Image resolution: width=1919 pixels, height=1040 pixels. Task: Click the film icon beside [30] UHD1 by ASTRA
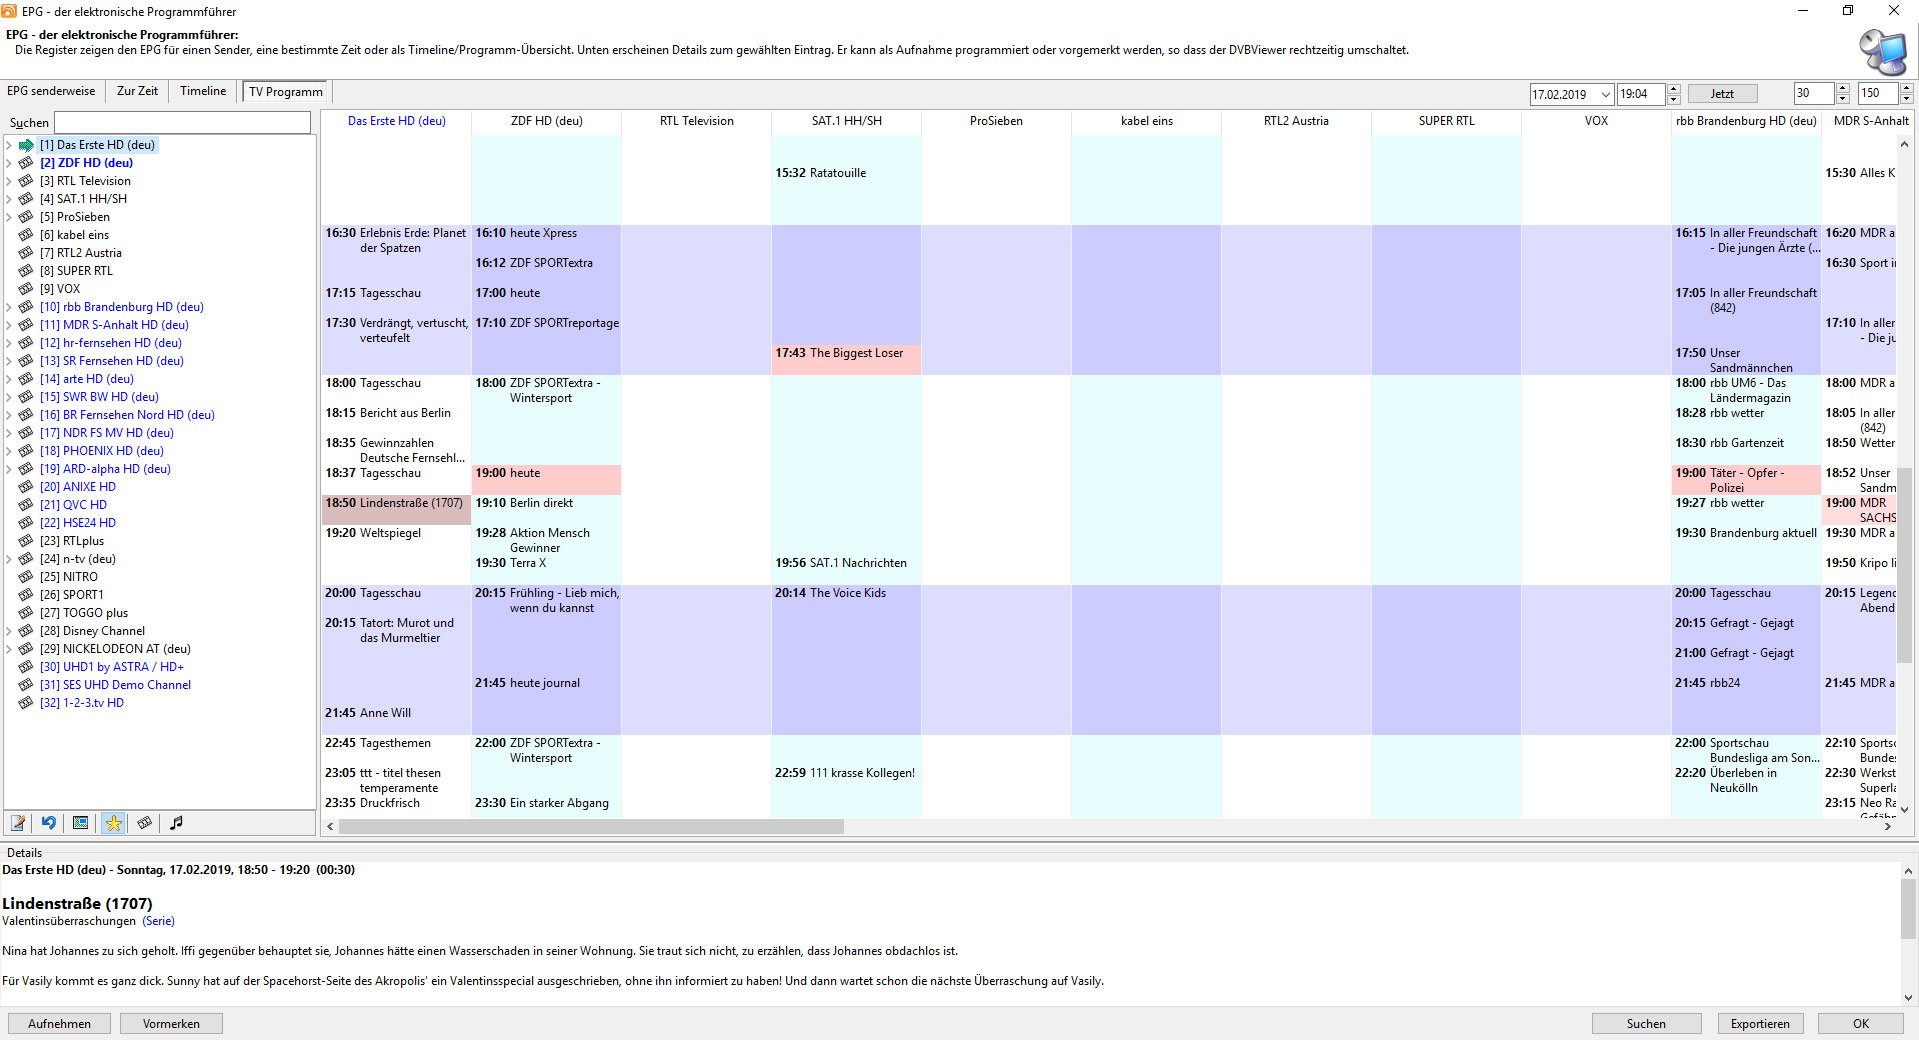click(x=26, y=667)
